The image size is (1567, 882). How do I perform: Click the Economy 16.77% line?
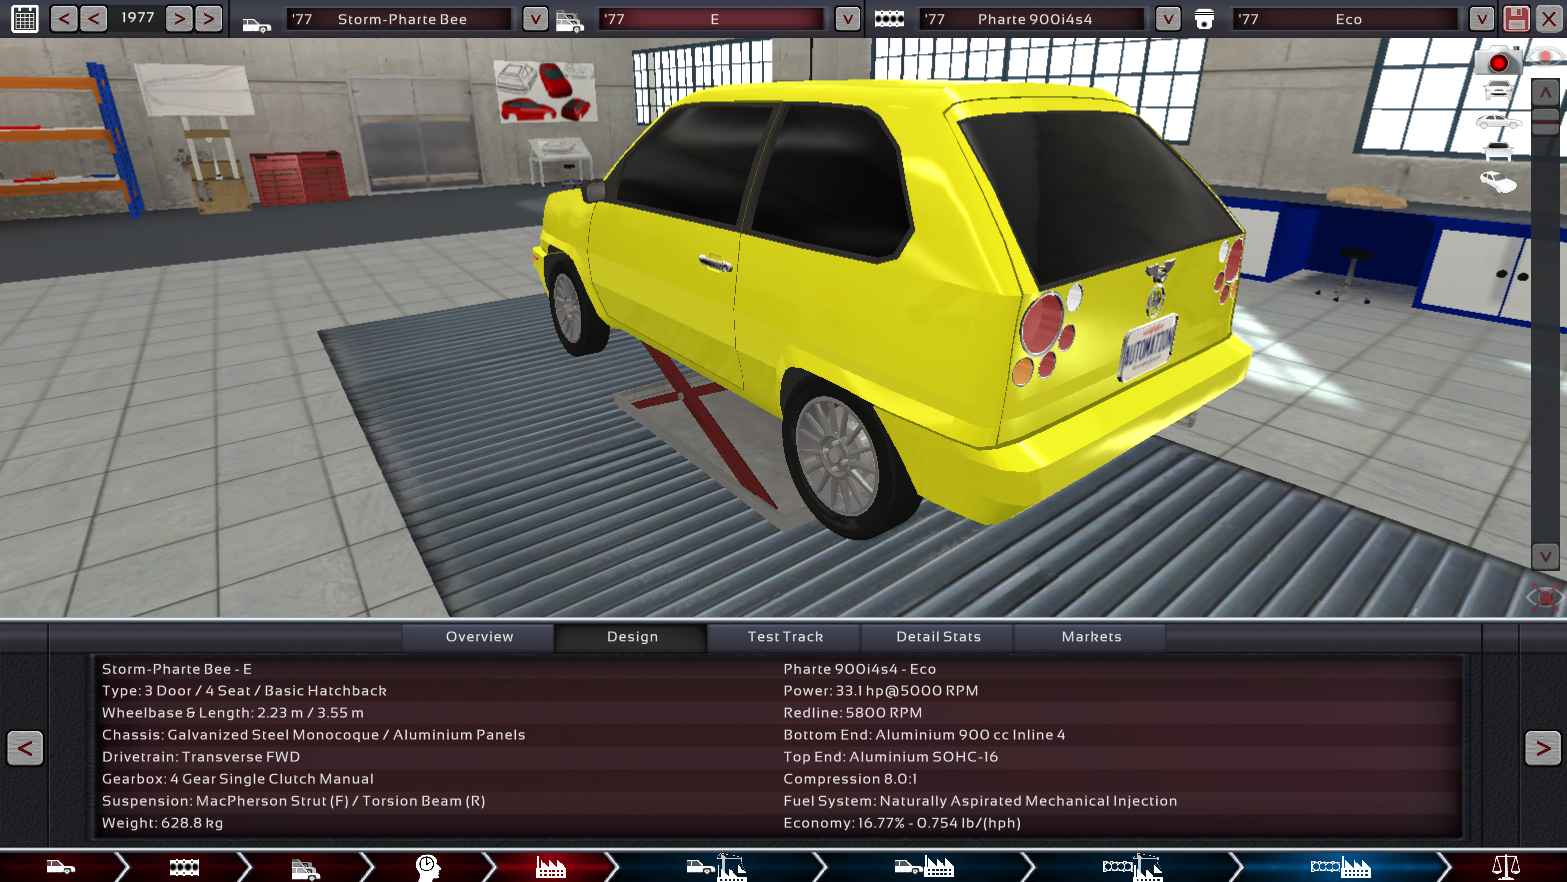[902, 823]
